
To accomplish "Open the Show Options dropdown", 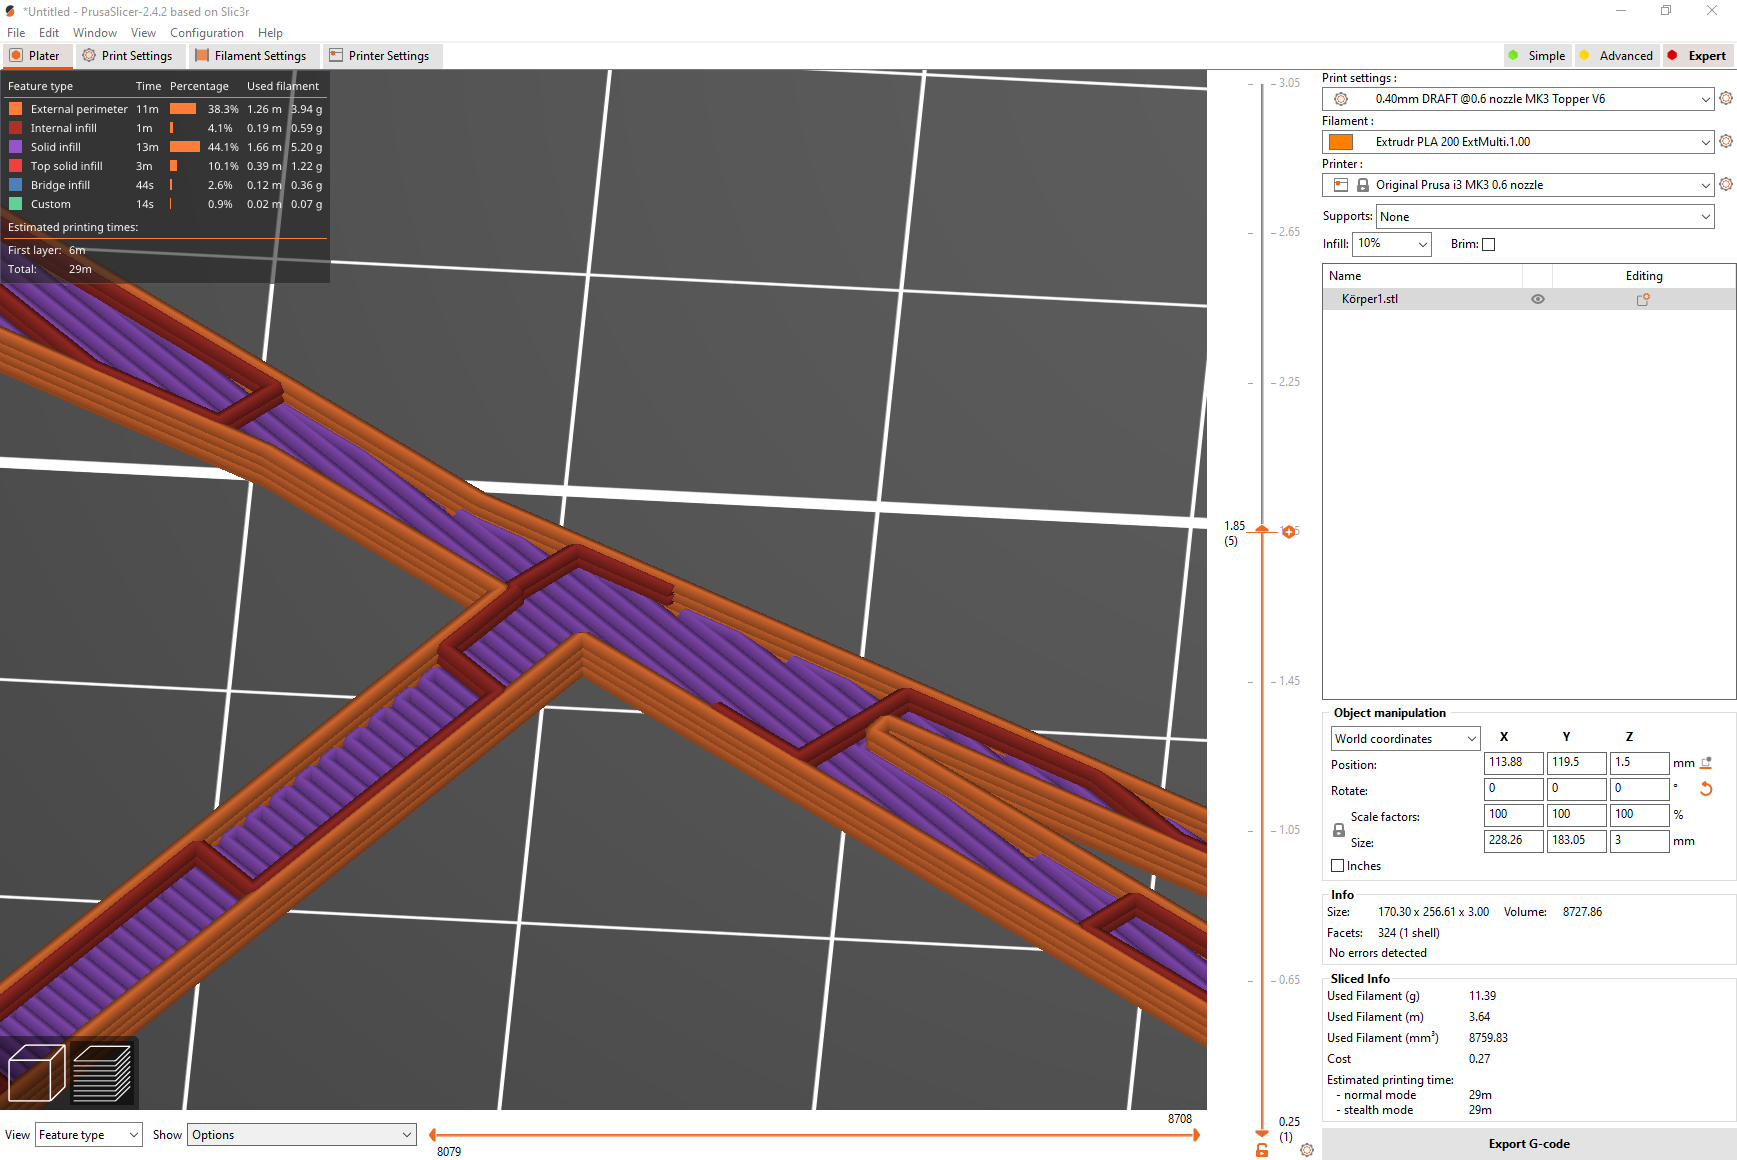I will (301, 1135).
